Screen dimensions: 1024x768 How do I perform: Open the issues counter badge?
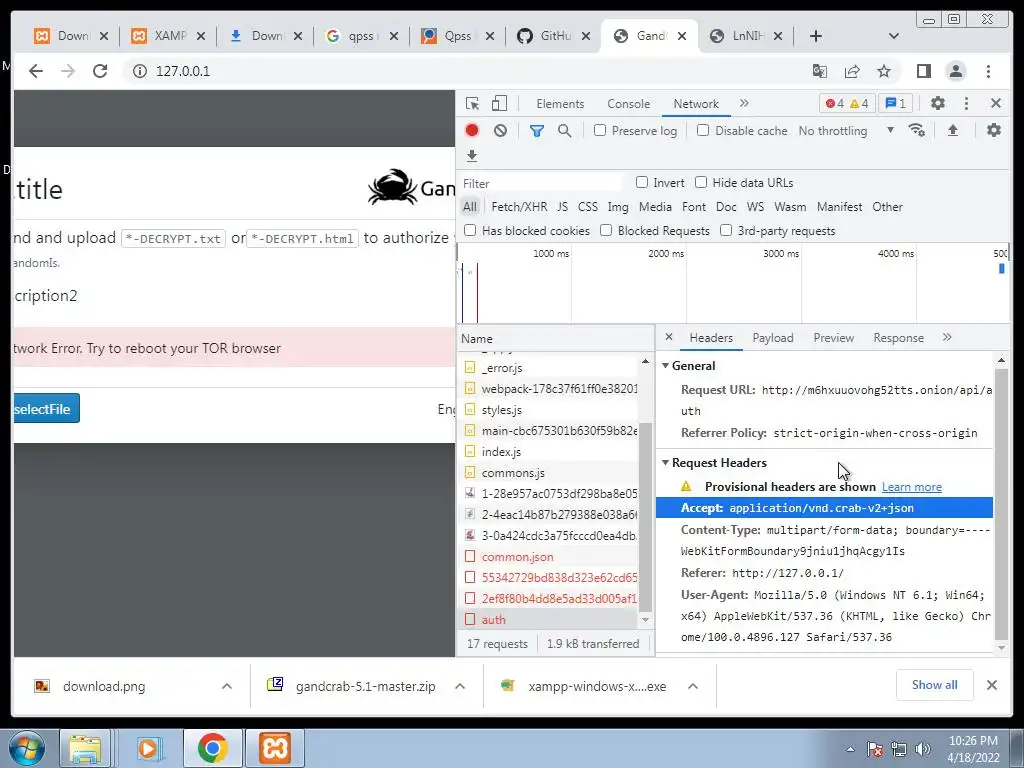tap(895, 103)
